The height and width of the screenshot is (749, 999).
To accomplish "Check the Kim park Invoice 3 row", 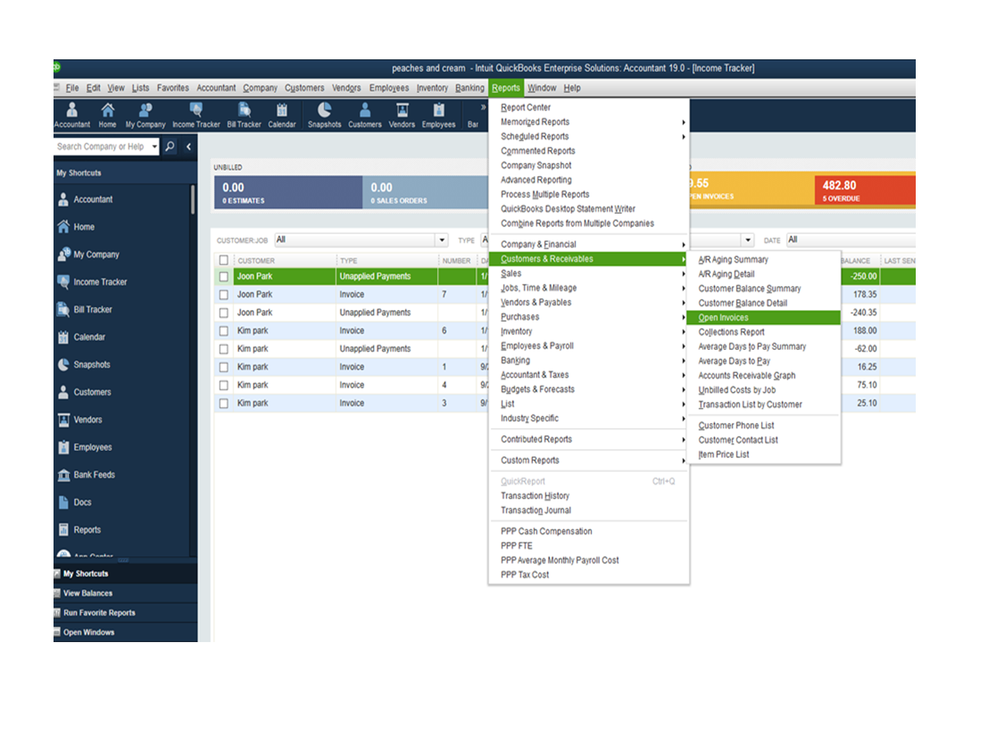I will click(224, 403).
